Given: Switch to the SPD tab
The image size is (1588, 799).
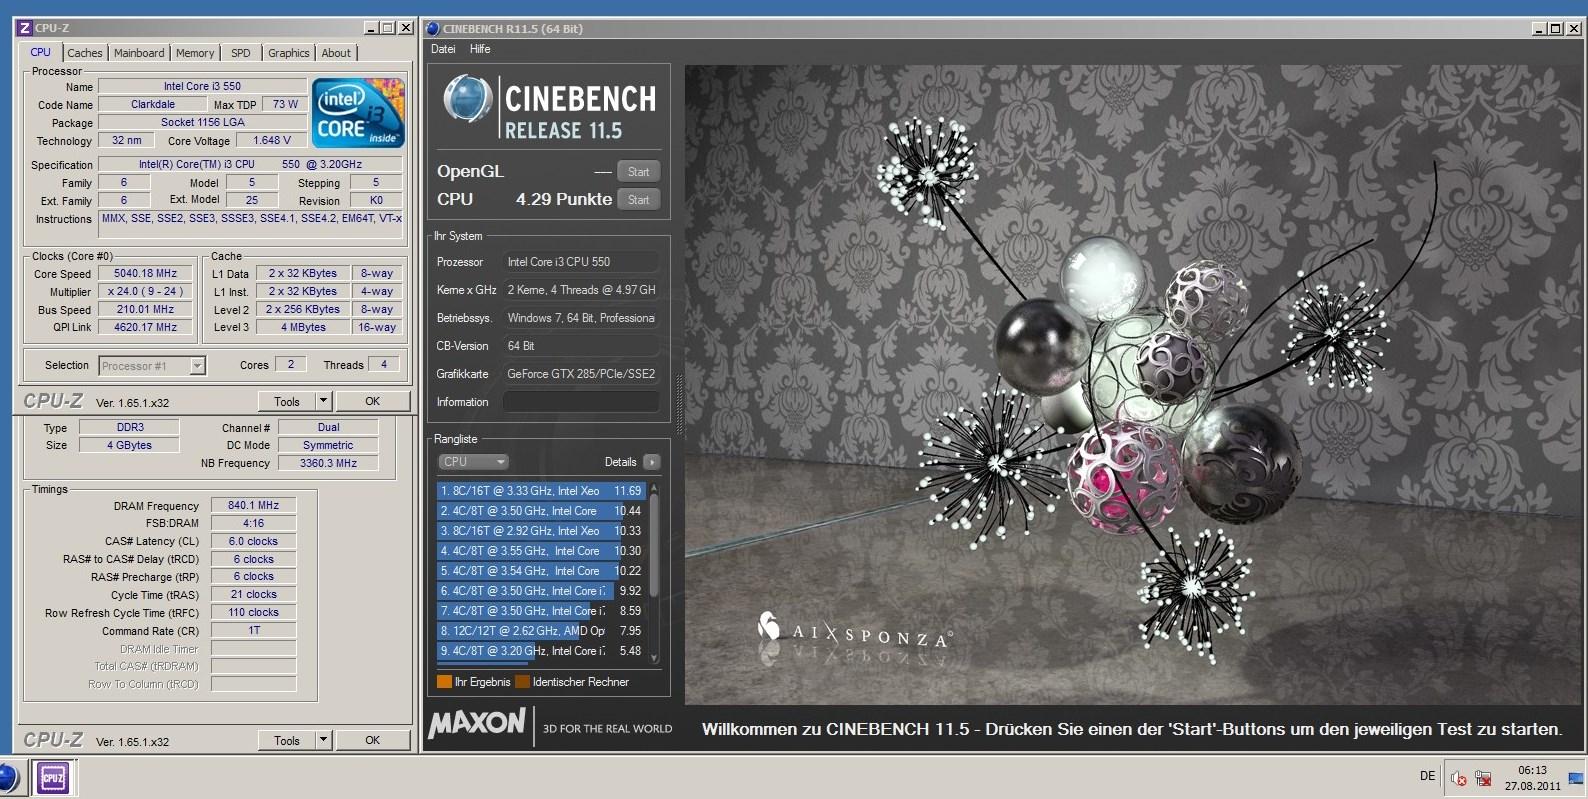Looking at the screenshot, I should (241, 53).
